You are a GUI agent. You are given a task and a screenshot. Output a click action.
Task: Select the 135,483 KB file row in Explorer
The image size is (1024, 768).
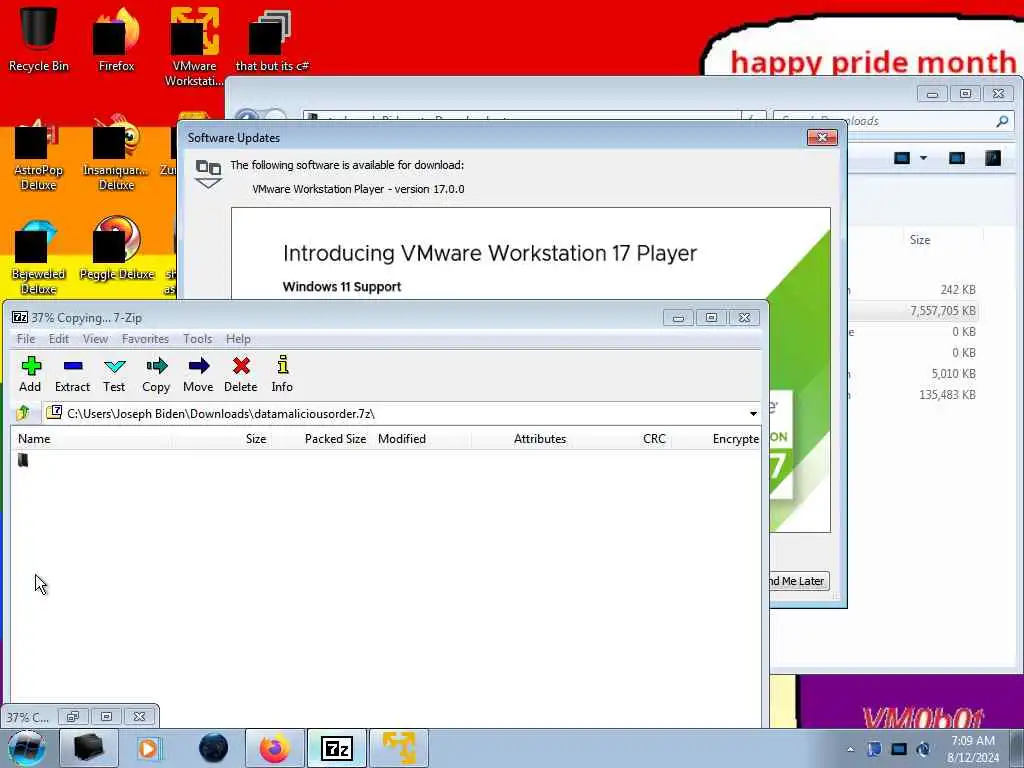(914, 394)
